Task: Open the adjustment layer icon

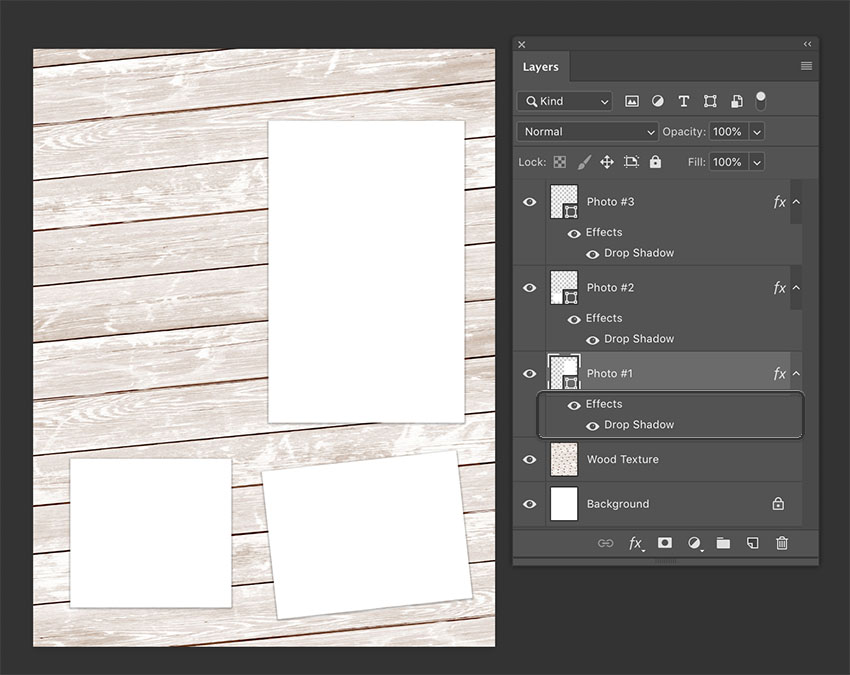Action: pos(694,543)
